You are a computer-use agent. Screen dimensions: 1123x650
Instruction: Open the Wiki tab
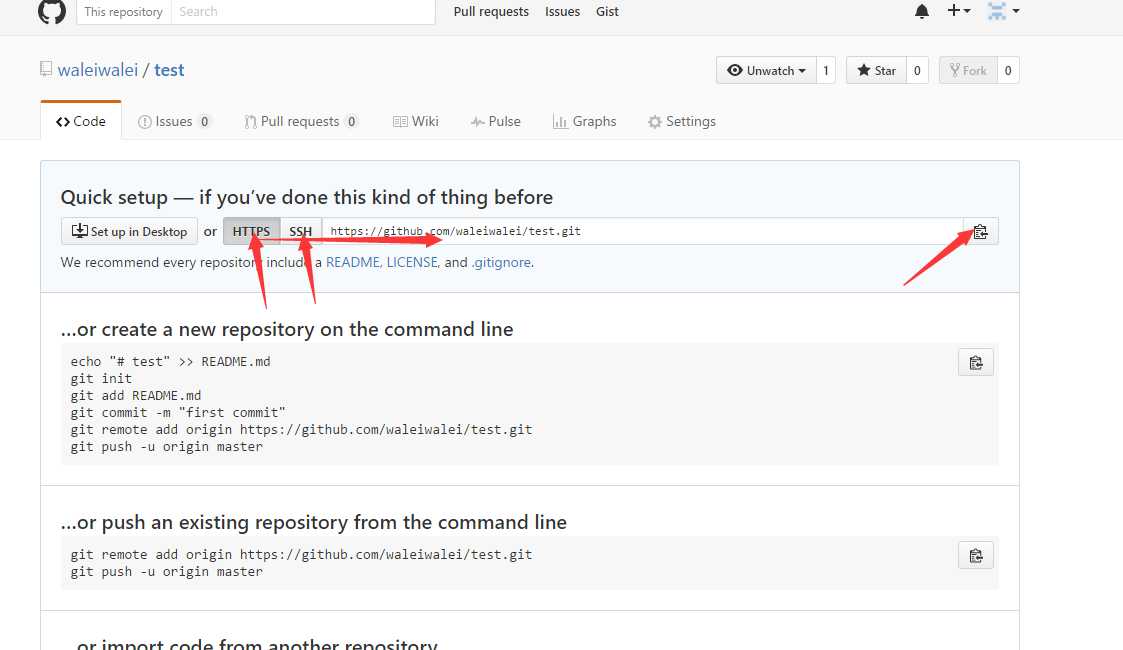pyautogui.click(x=416, y=121)
